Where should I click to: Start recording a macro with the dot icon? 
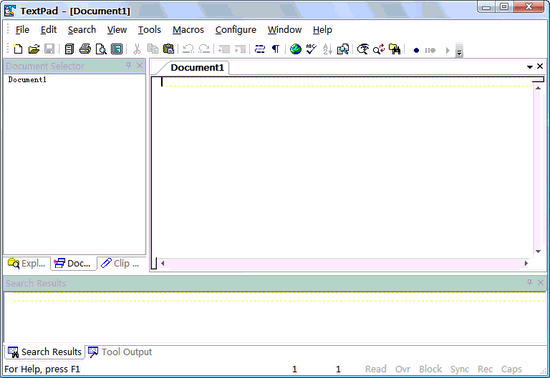[x=416, y=50]
